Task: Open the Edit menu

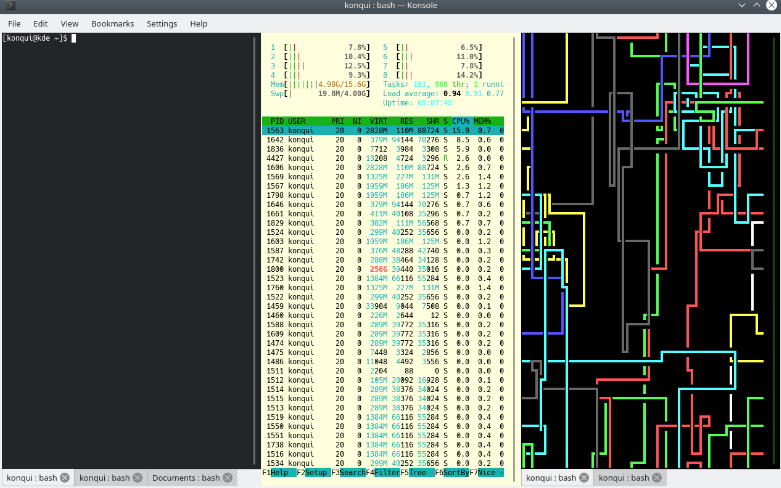Action: [x=40, y=23]
